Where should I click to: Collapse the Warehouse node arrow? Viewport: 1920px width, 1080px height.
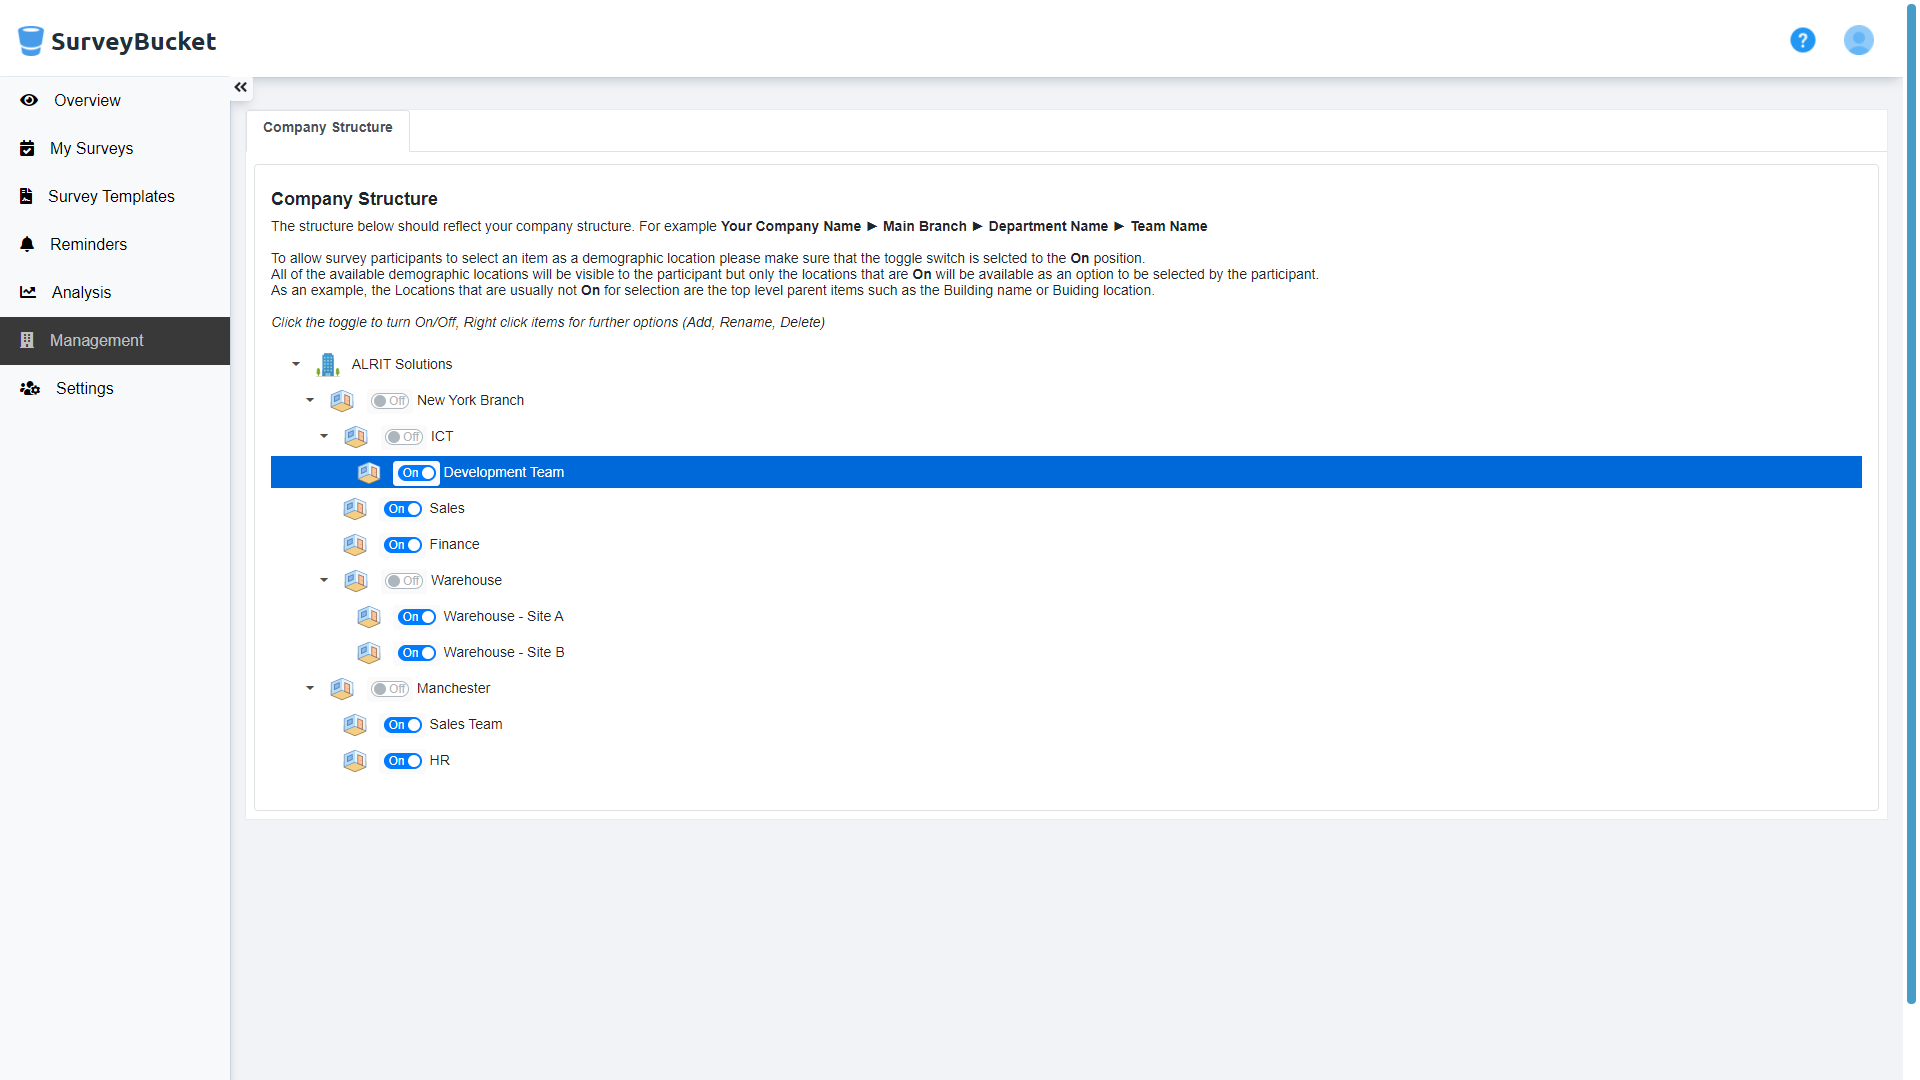[324, 580]
